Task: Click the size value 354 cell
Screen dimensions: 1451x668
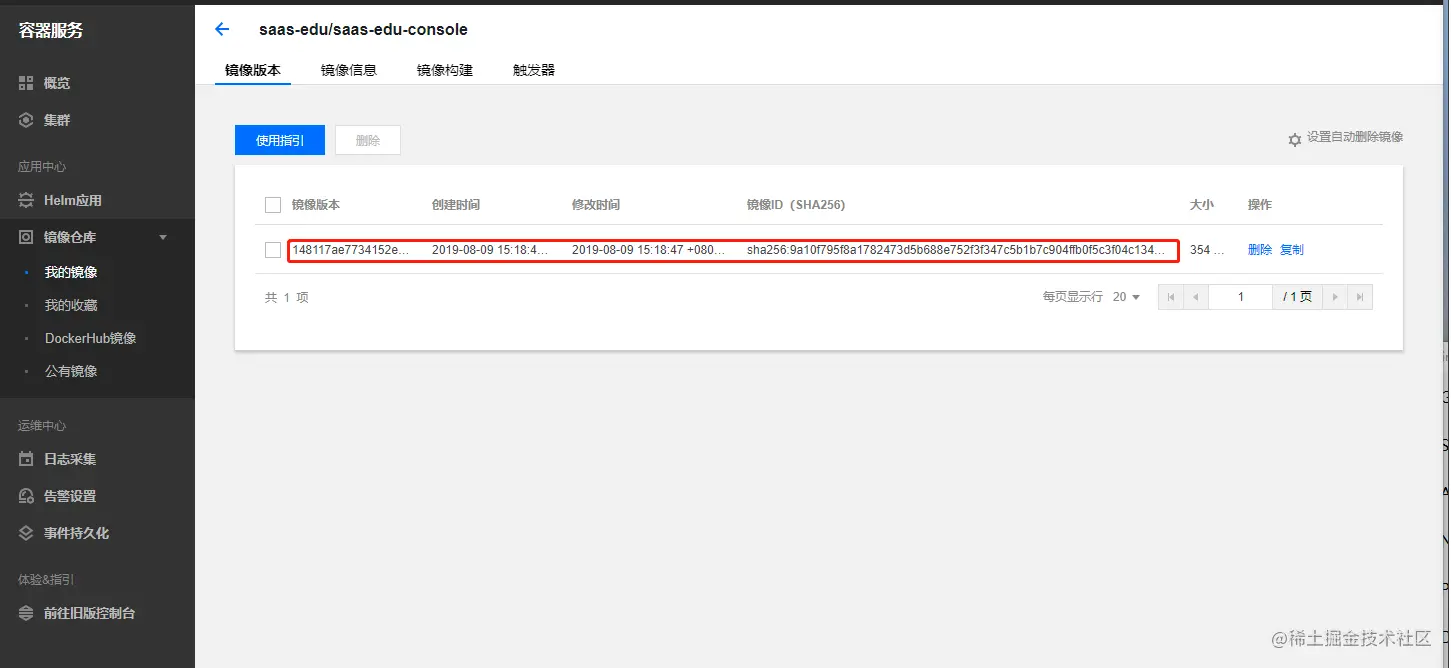Action: coord(1207,250)
